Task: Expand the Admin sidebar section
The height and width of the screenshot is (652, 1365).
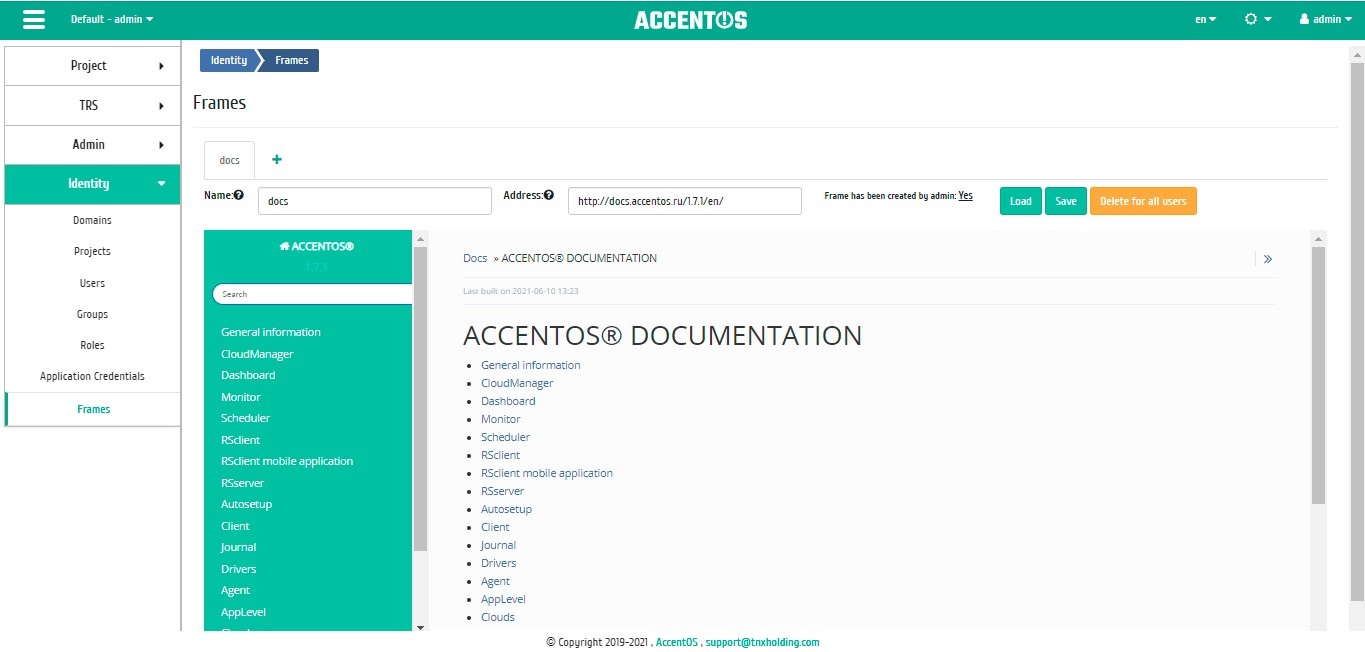Action: pyautogui.click(x=92, y=144)
